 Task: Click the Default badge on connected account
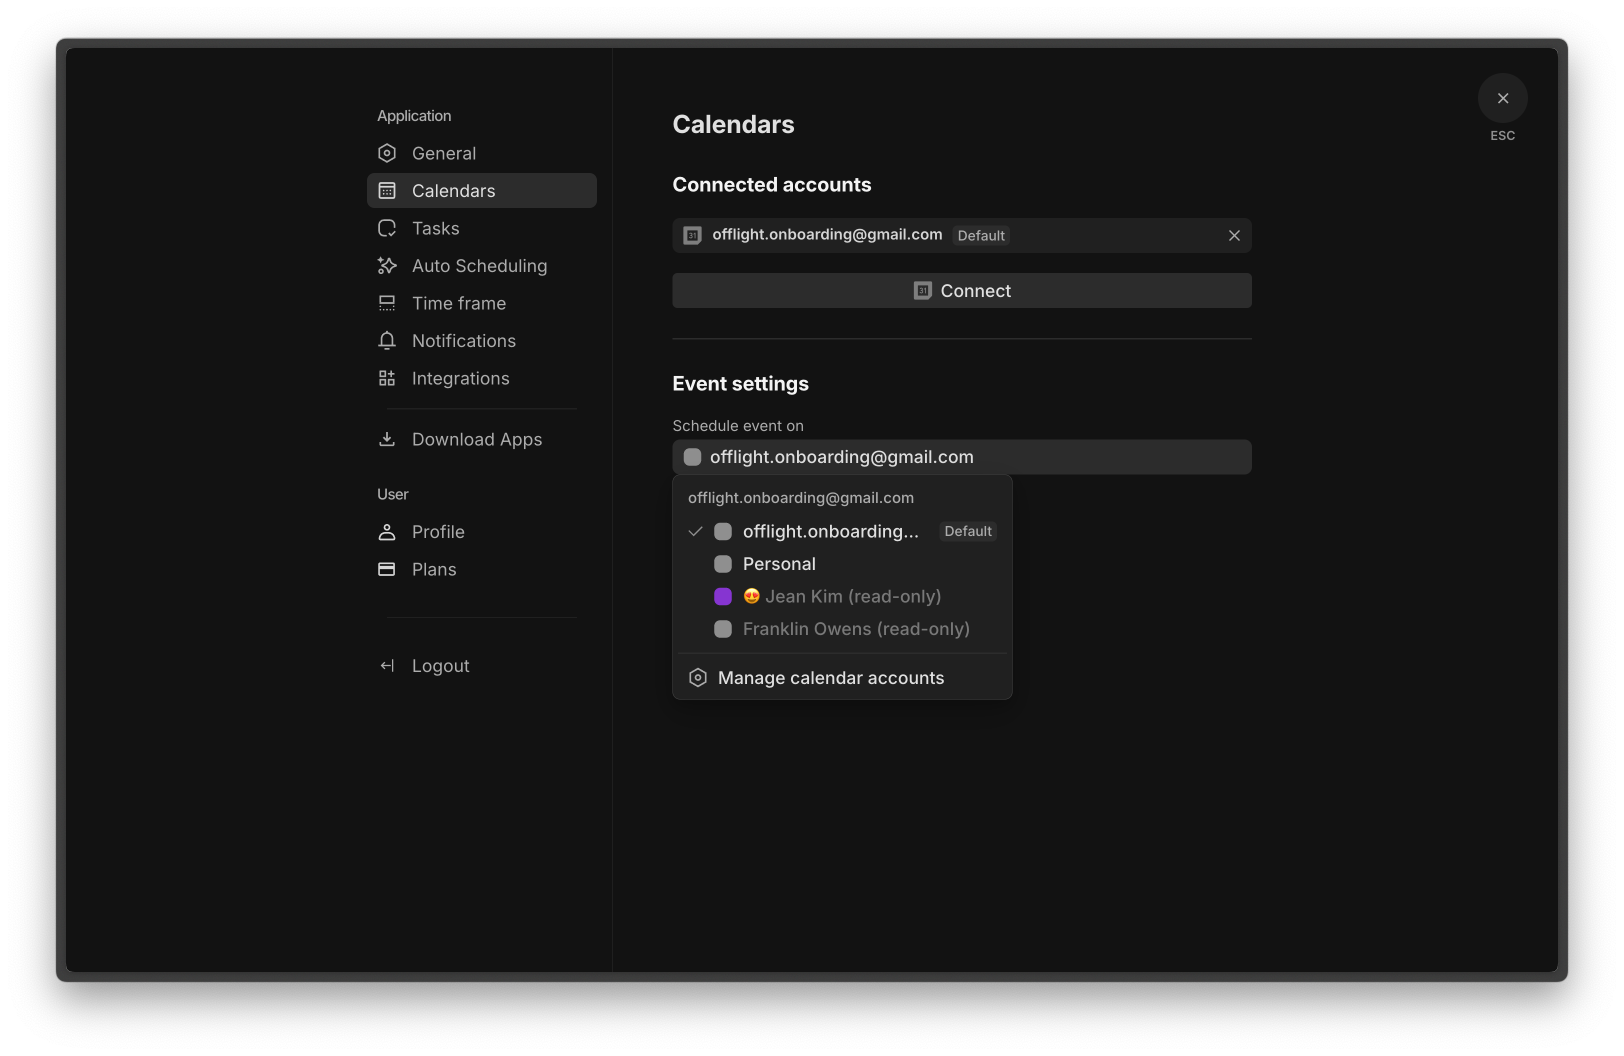click(x=981, y=235)
